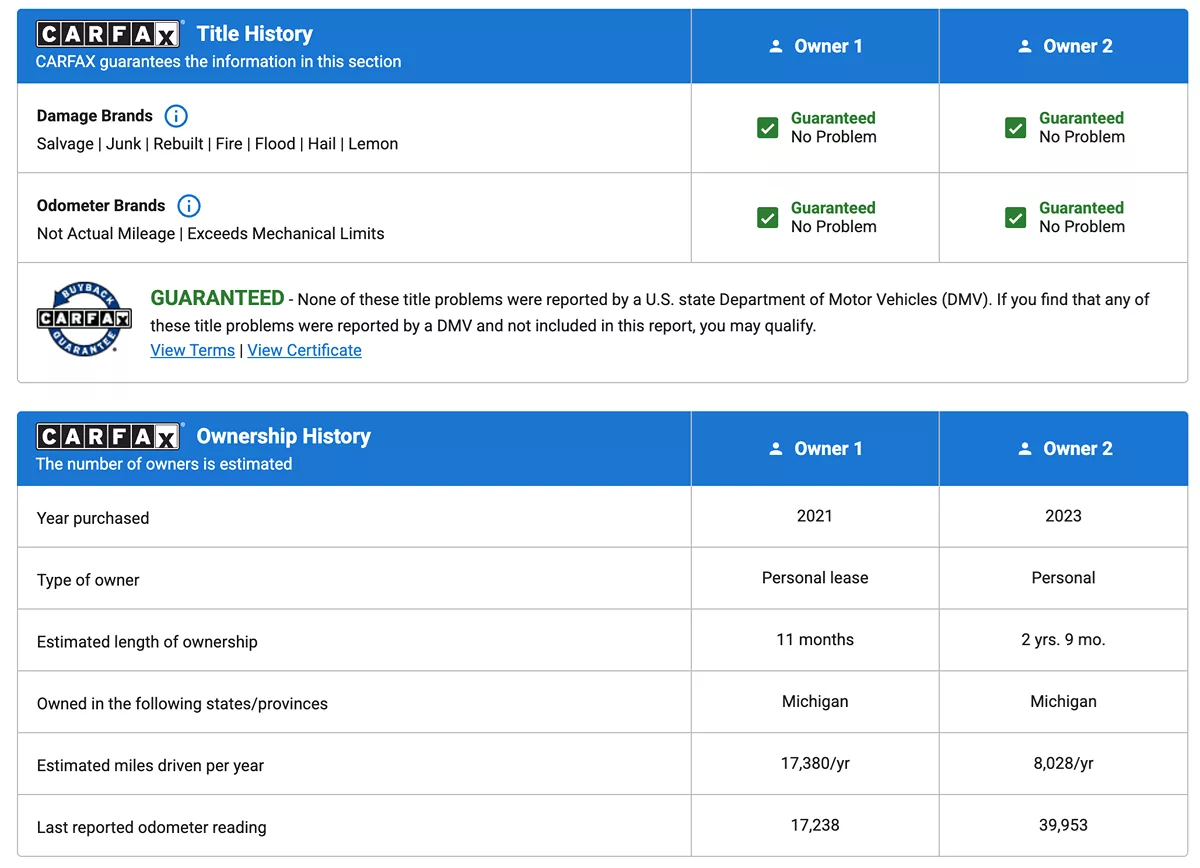
Task: Click the CARFAX logo in Ownership History header
Action: click(108, 437)
